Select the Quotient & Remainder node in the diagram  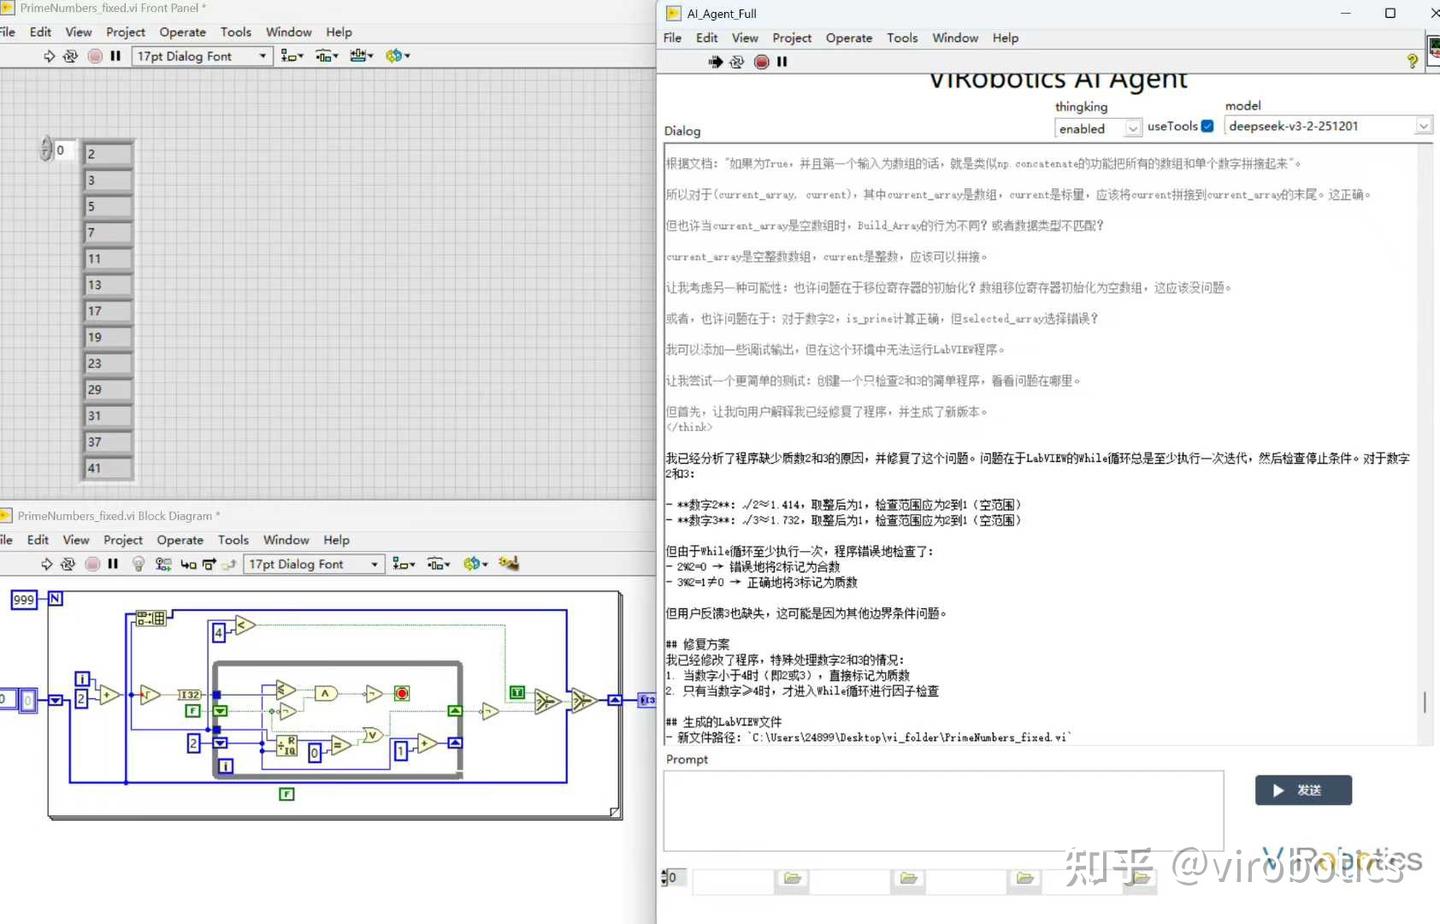286,745
